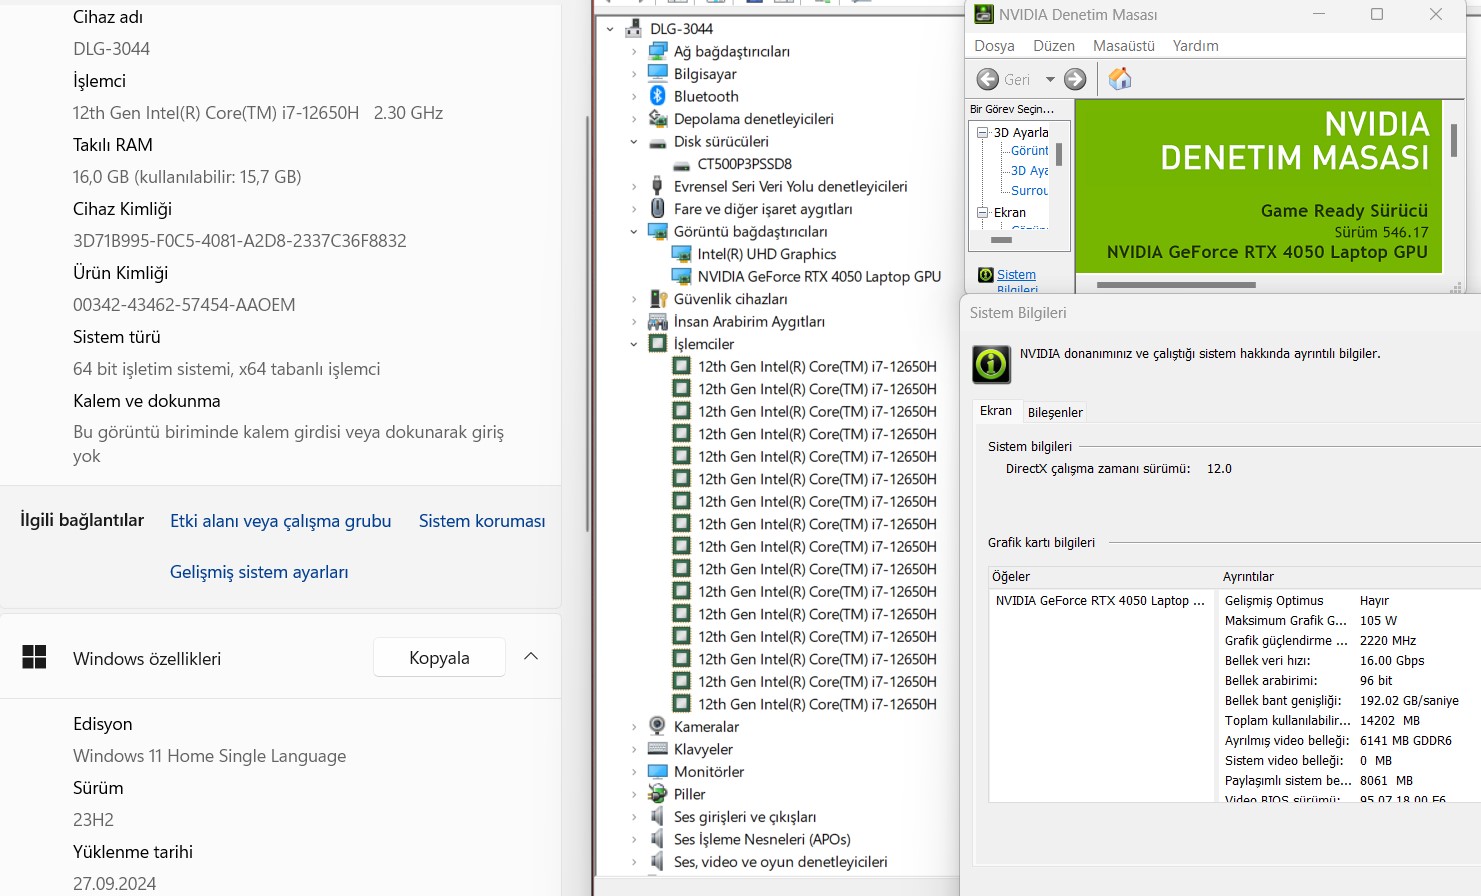The image size is (1481, 896).
Task: Open Etki alanı veya çalışma grubu link
Action: (280, 521)
